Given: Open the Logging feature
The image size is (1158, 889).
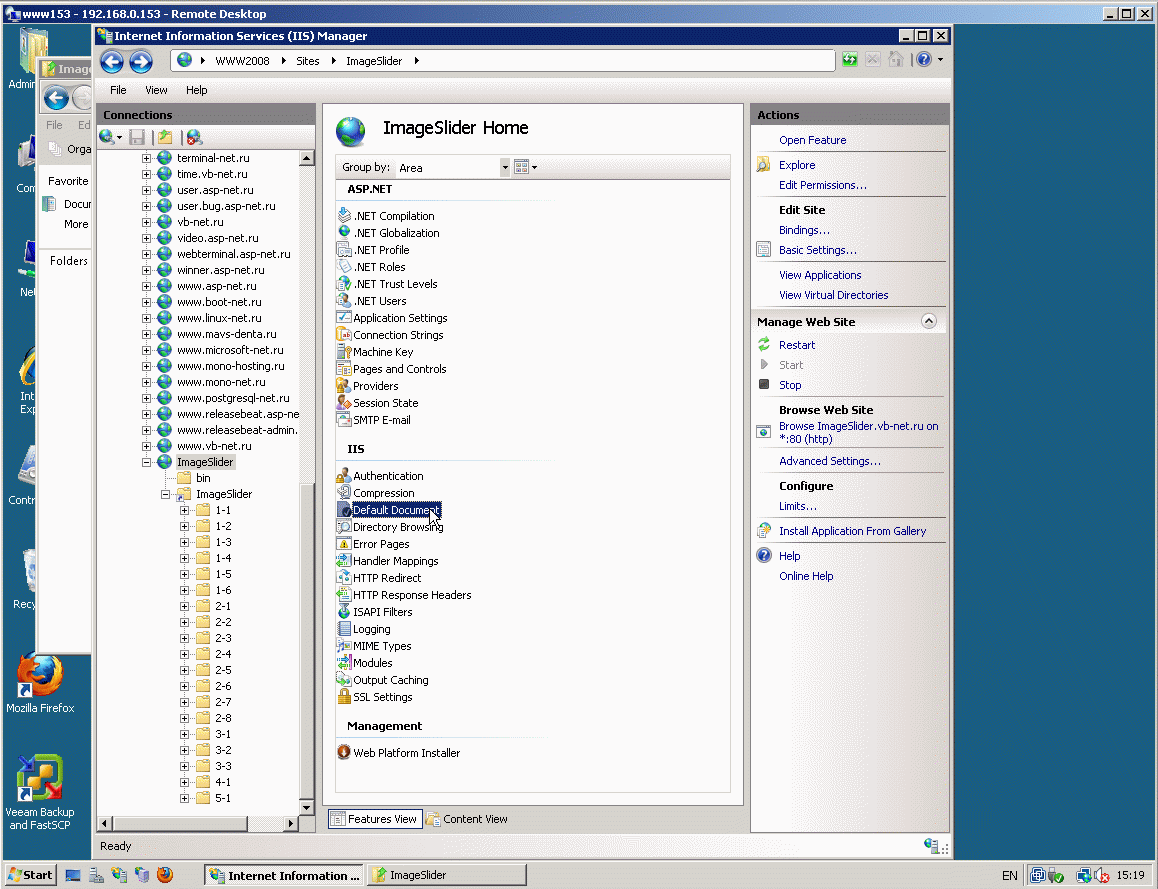Looking at the screenshot, I should (x=364, y=628).
